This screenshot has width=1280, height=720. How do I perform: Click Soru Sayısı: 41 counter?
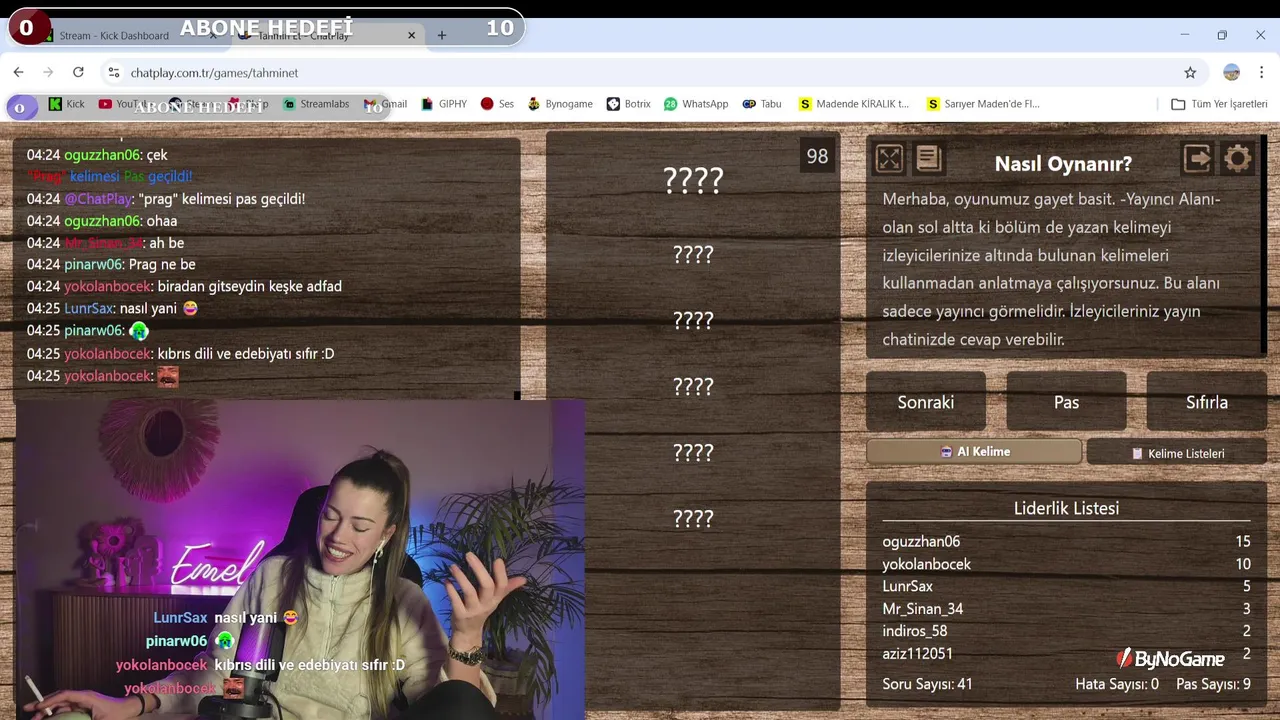point(927,684)
